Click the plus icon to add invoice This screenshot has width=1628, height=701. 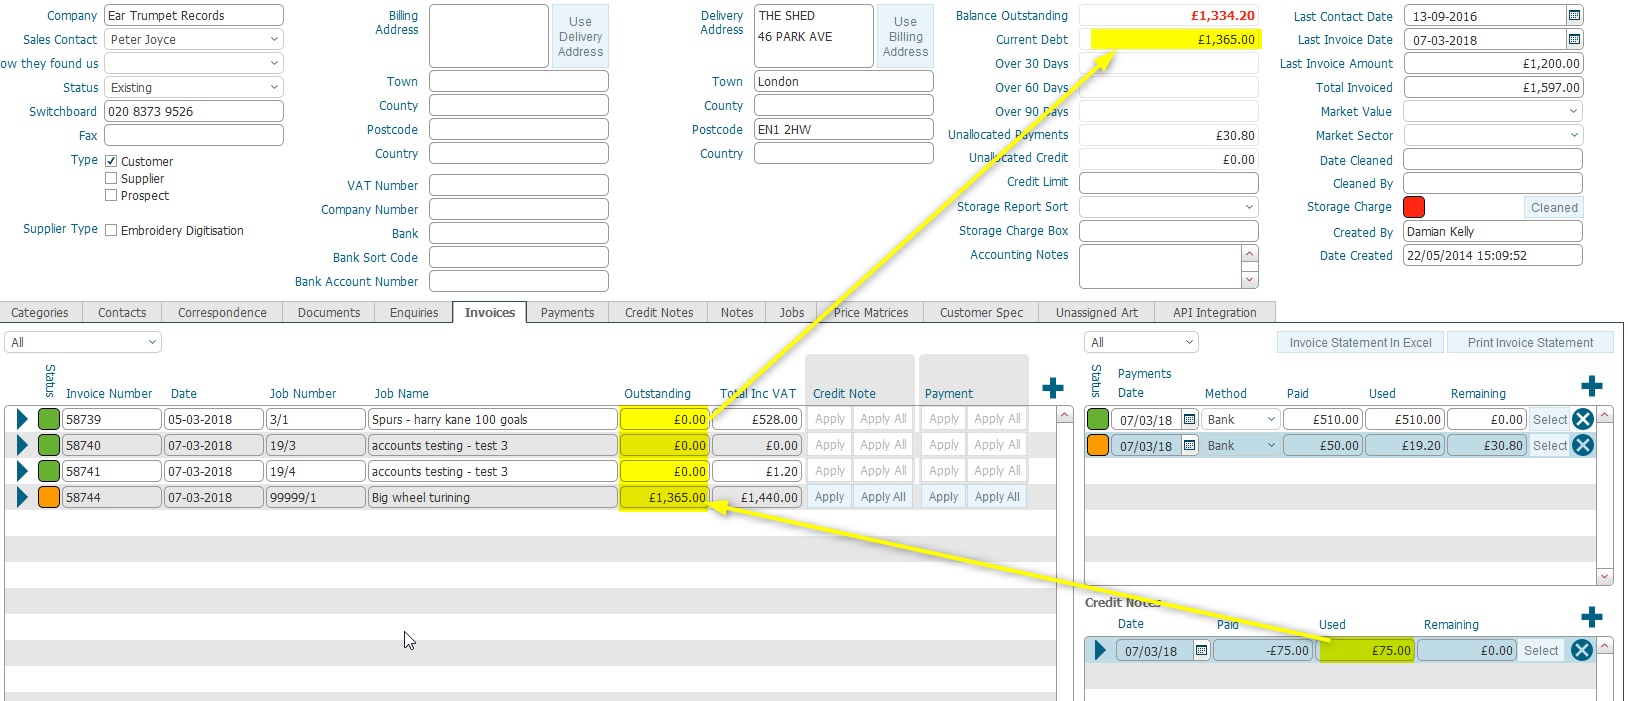click(1052, 388)
